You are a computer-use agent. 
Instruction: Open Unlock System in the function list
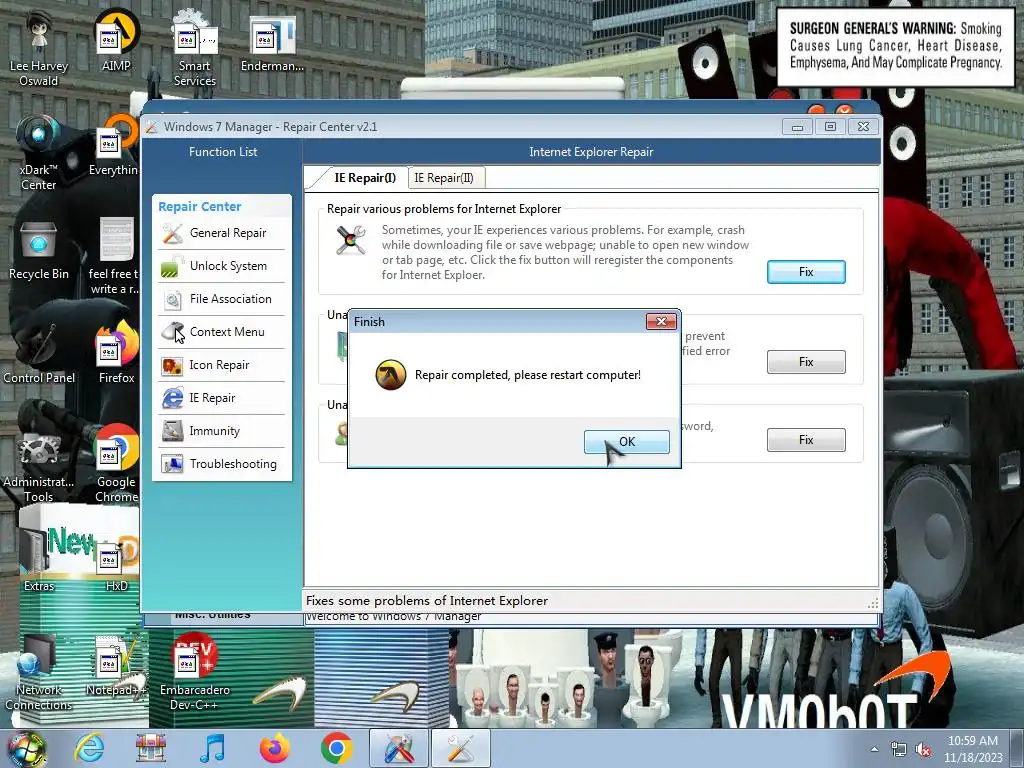point(222,266)
